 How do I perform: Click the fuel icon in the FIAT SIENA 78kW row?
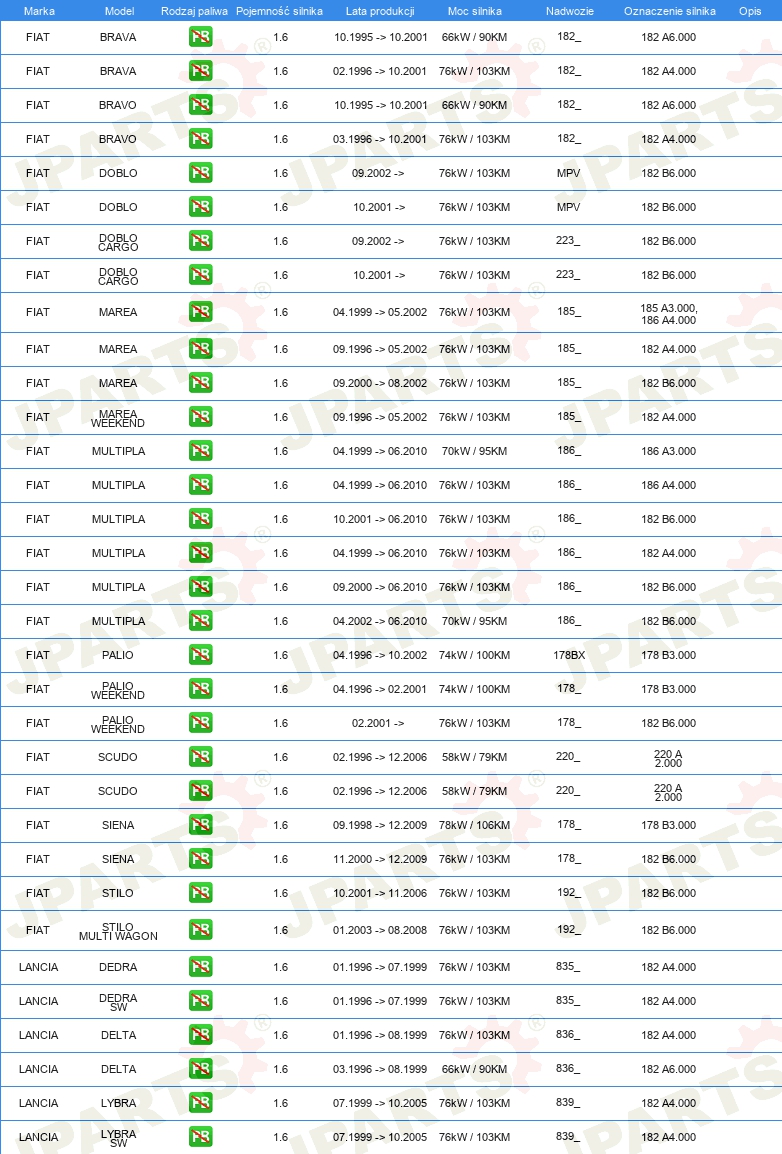pos(200,824)
